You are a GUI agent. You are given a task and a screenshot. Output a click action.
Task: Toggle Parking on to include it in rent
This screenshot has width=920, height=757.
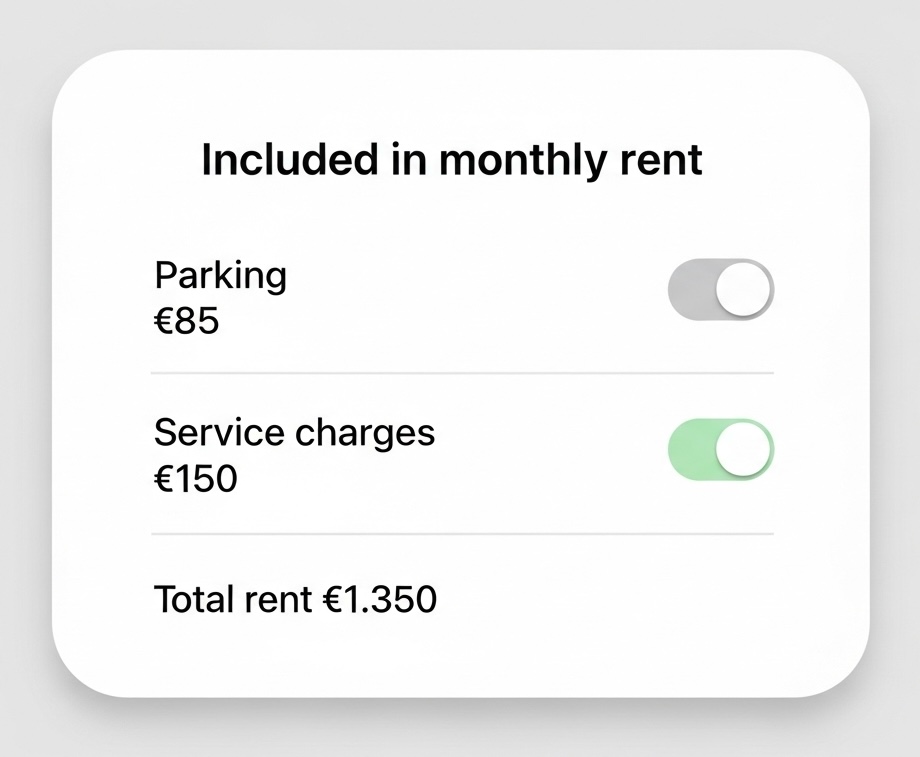[x=720, y=289]
